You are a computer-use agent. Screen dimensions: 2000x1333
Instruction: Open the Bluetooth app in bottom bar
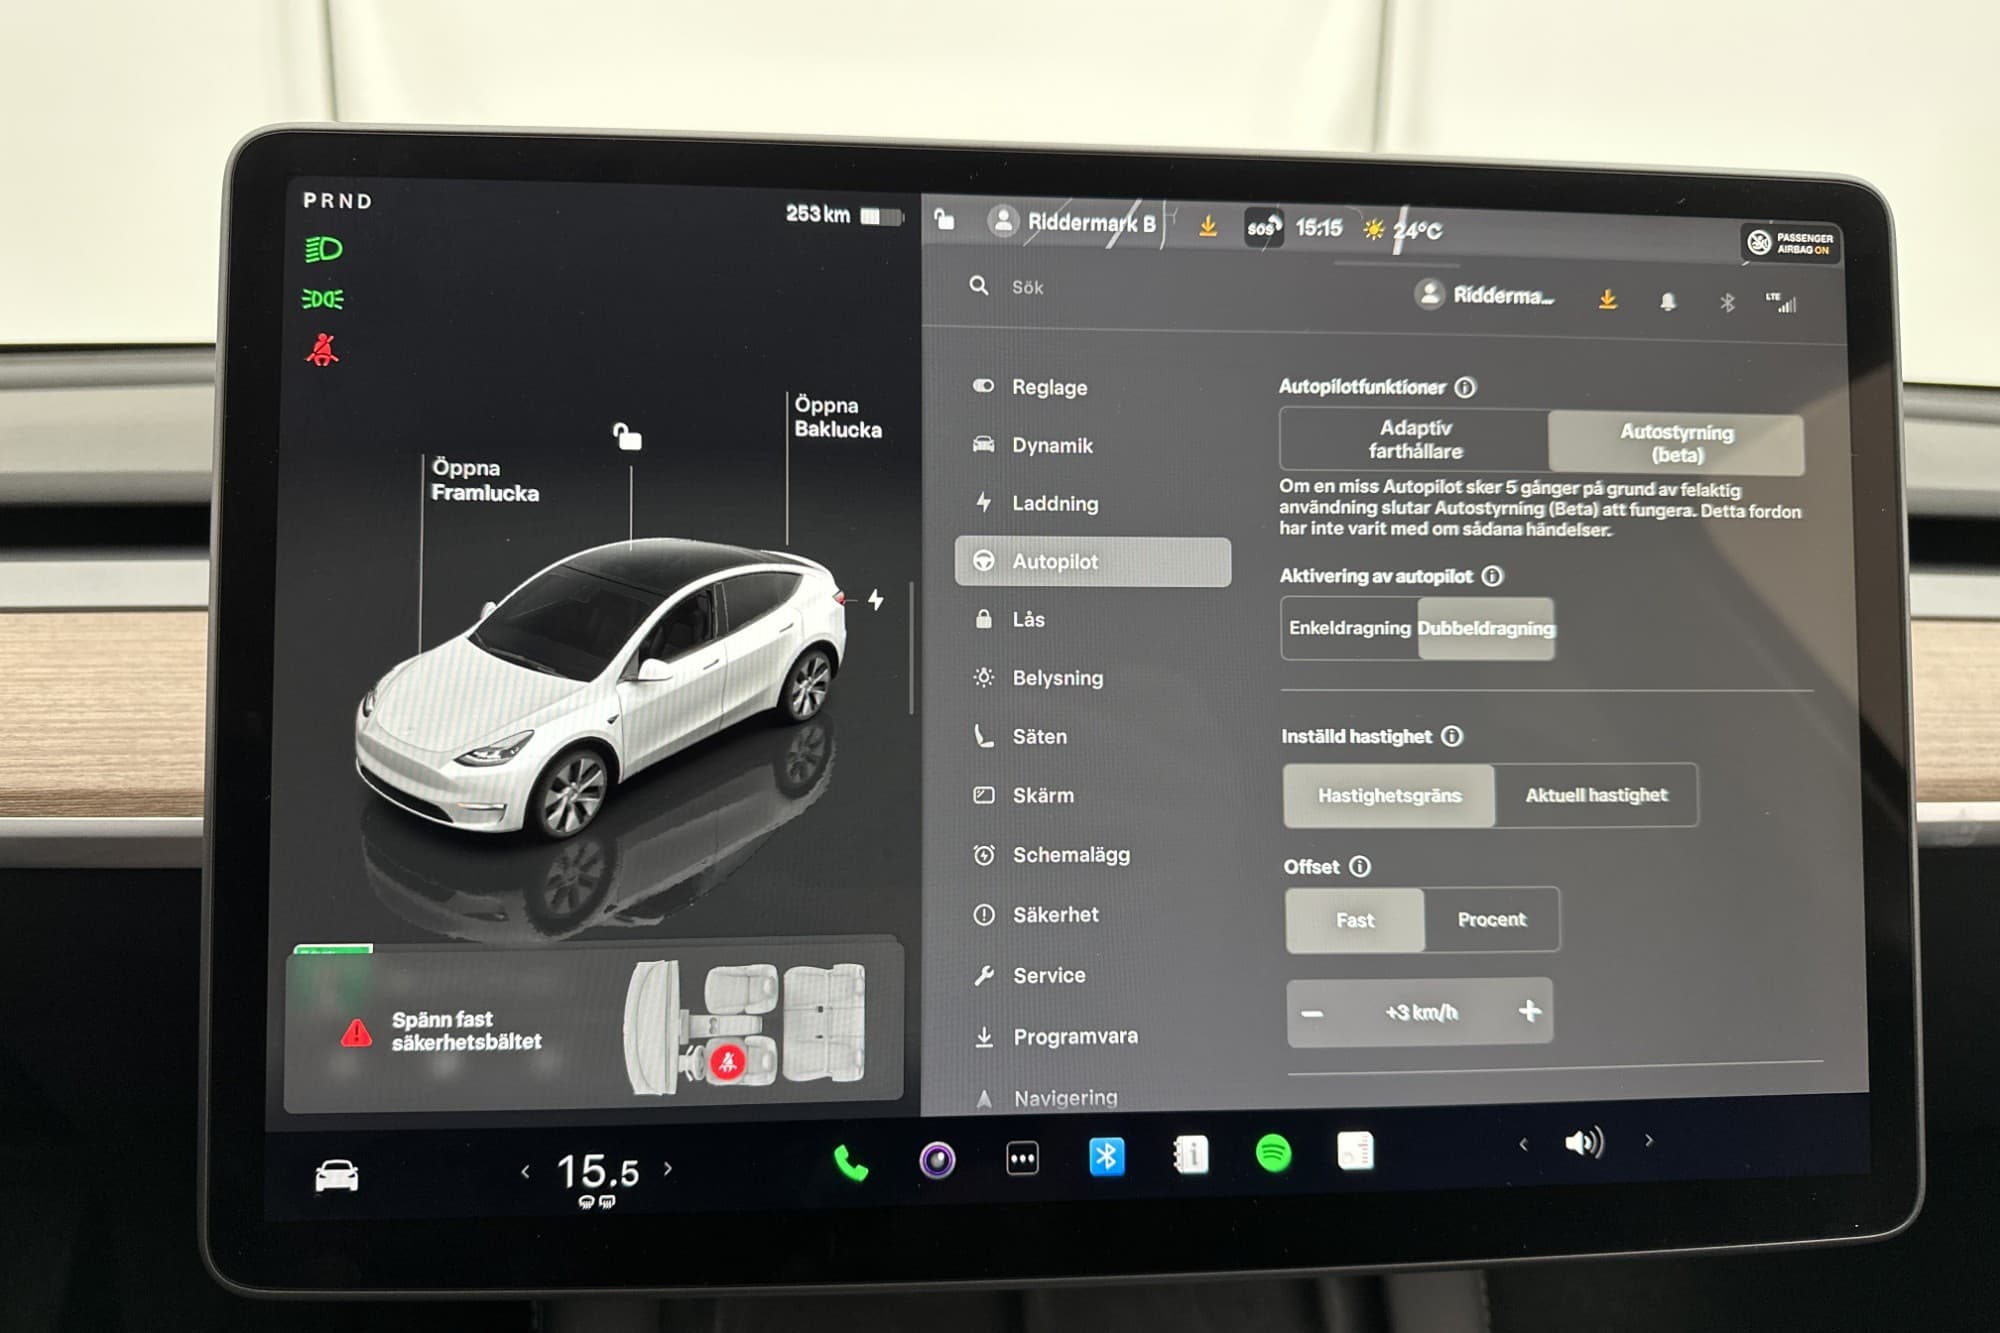pos(1106,1157)
